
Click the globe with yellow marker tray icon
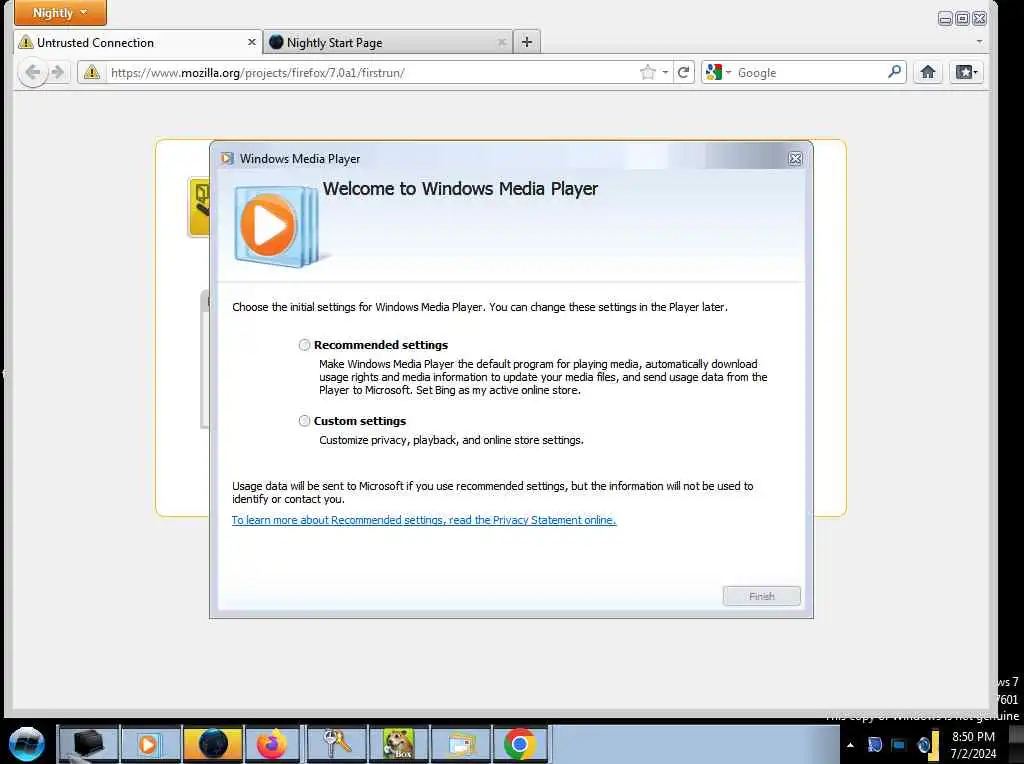(x=927, y=744)
